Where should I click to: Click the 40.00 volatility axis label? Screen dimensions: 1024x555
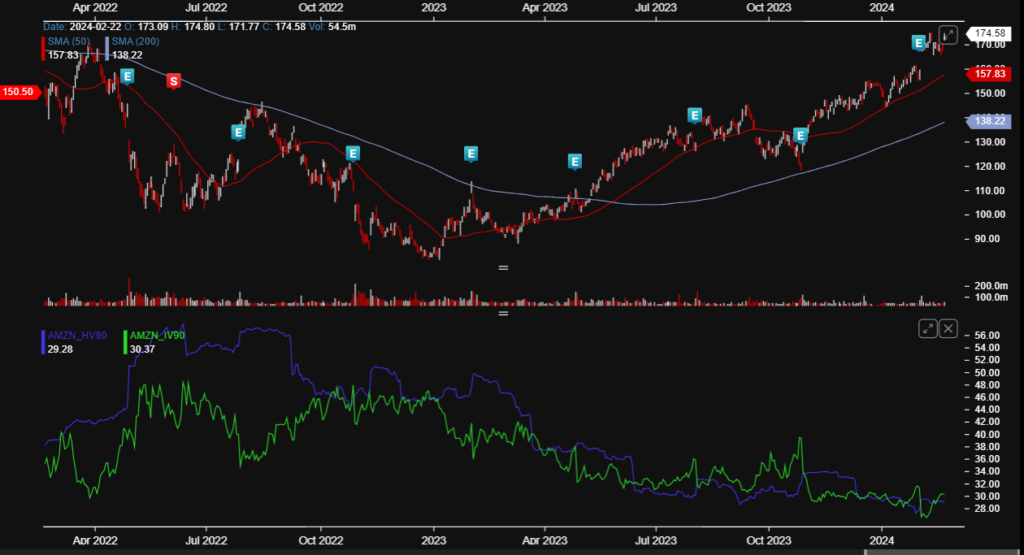pos(987,434)
